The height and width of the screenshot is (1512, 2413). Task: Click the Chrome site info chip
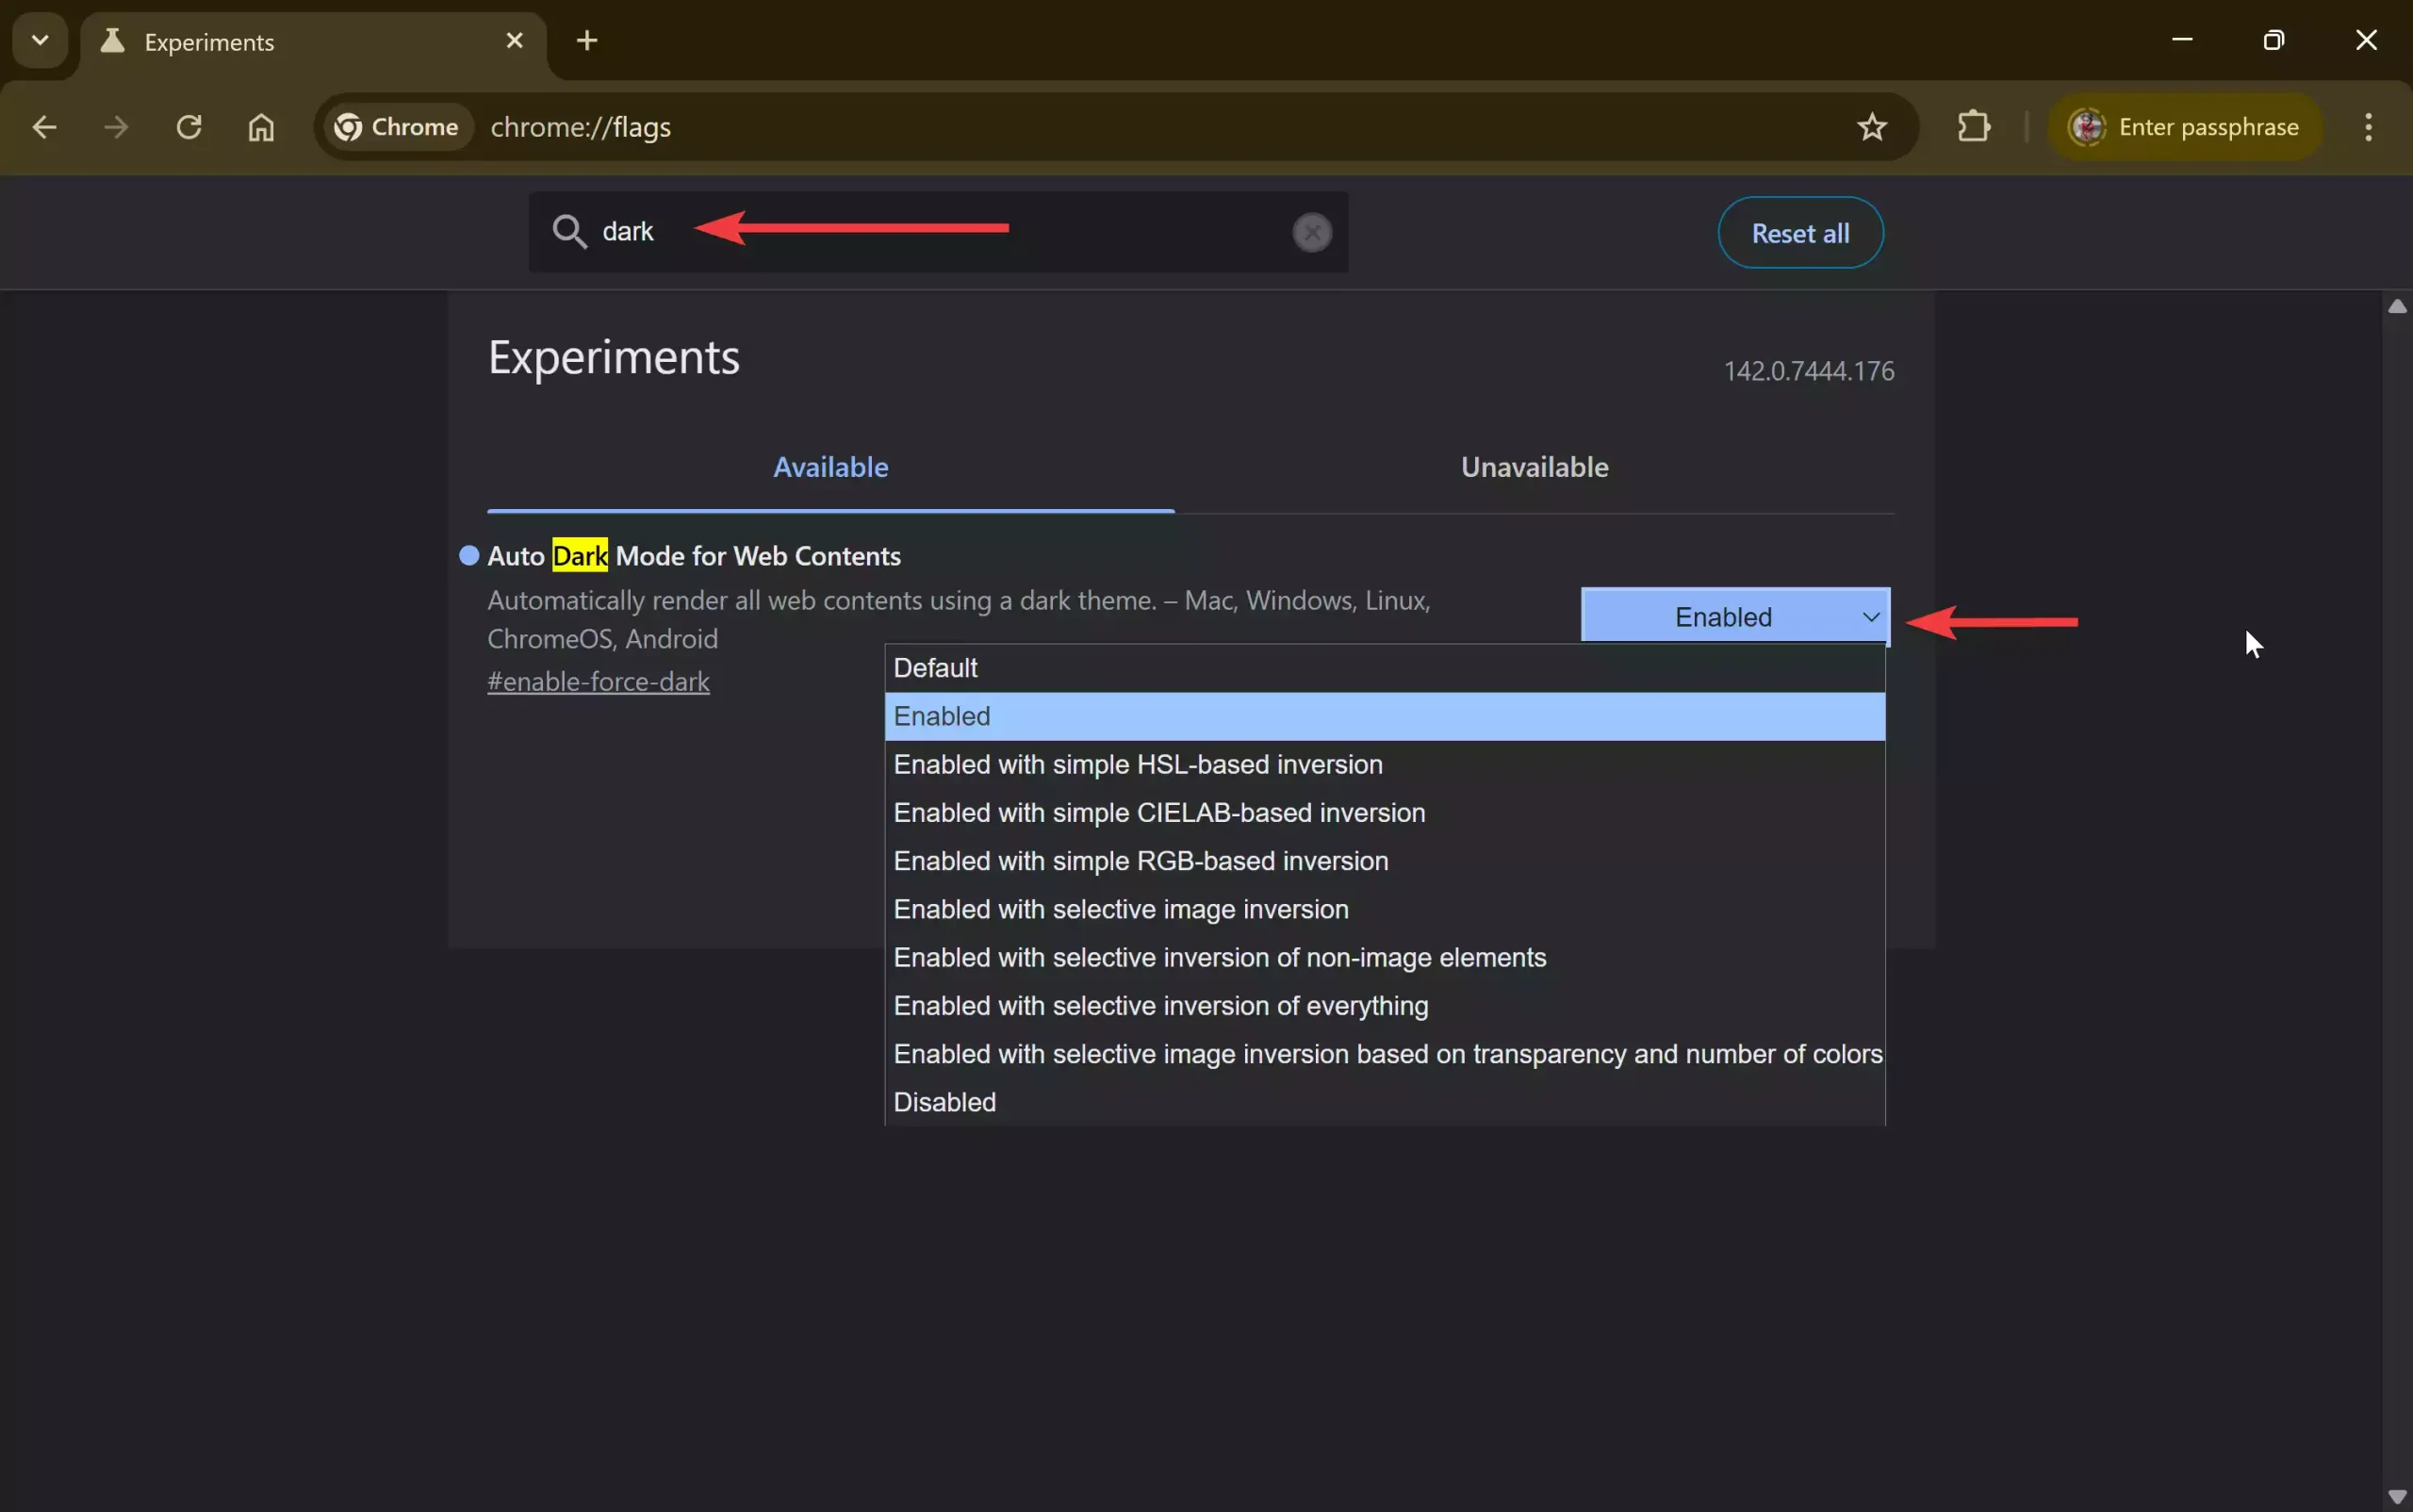pos(397,127)
